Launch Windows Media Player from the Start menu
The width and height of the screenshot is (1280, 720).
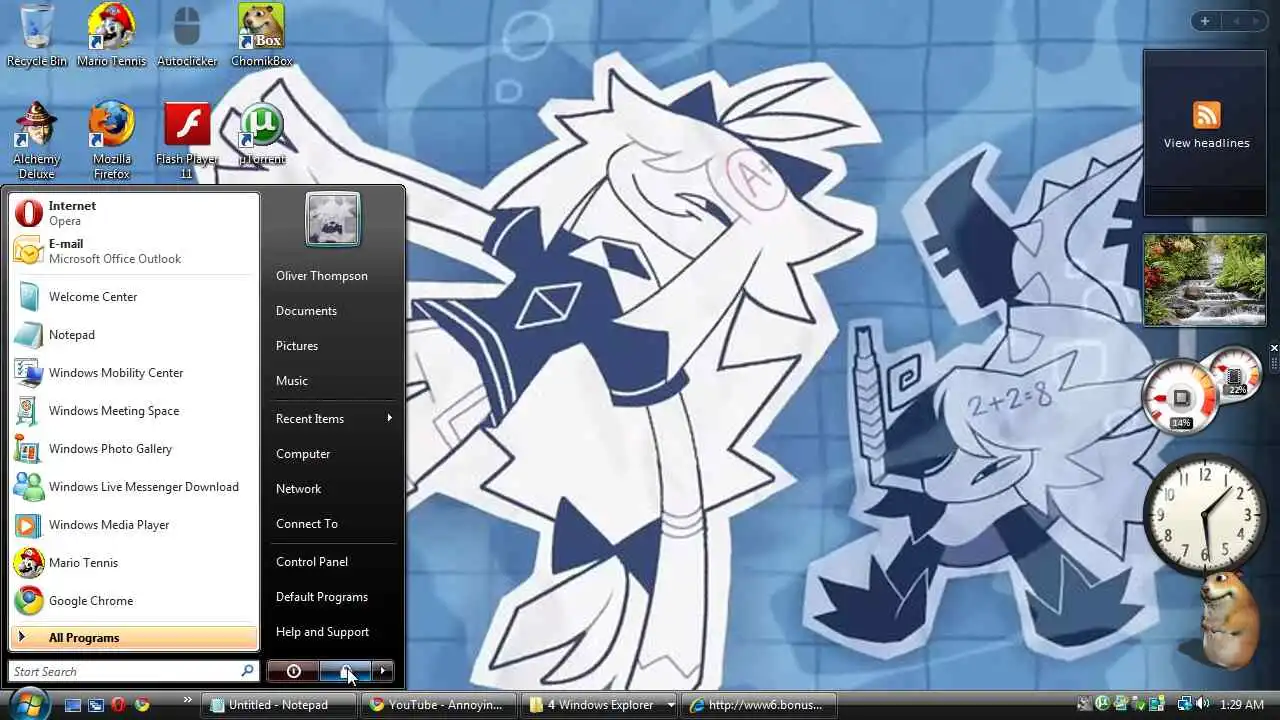coord(134,525)
